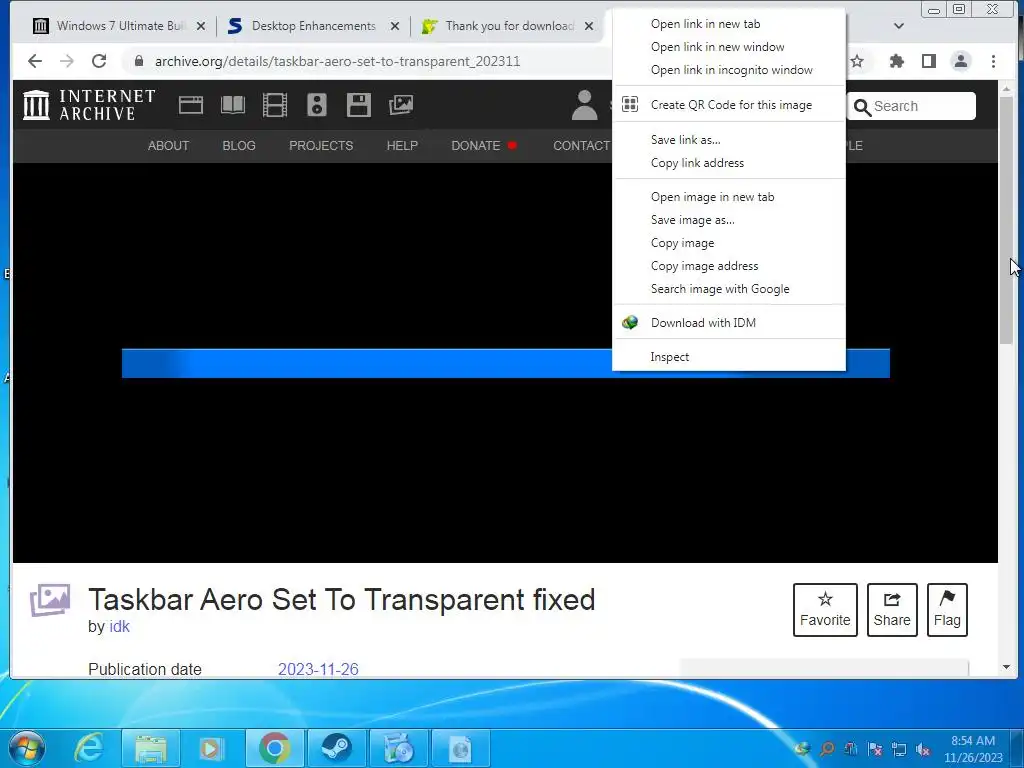
Task: Click the 2023-11-26 publication date link
Action: 318,669
